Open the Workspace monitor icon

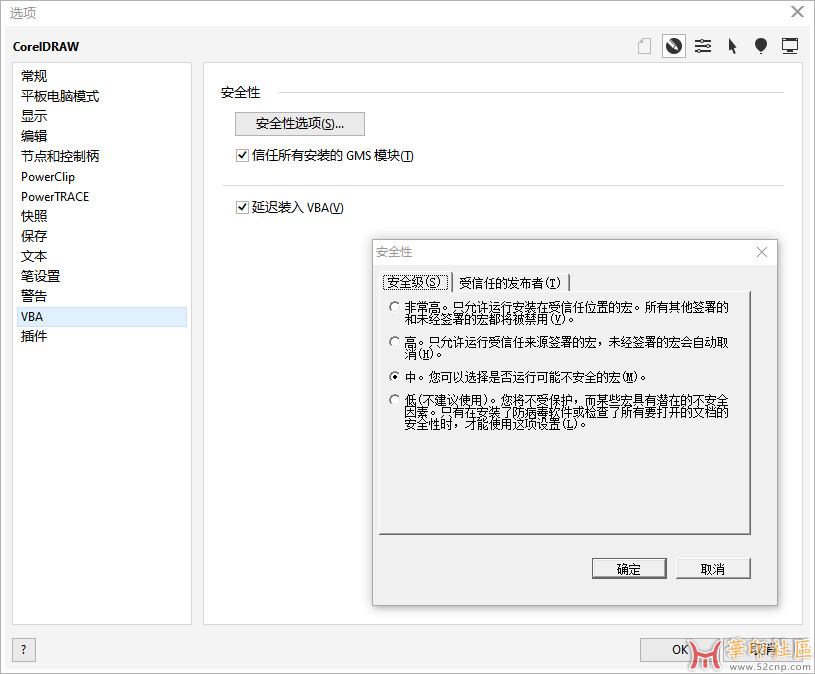[x=790, y=46]
